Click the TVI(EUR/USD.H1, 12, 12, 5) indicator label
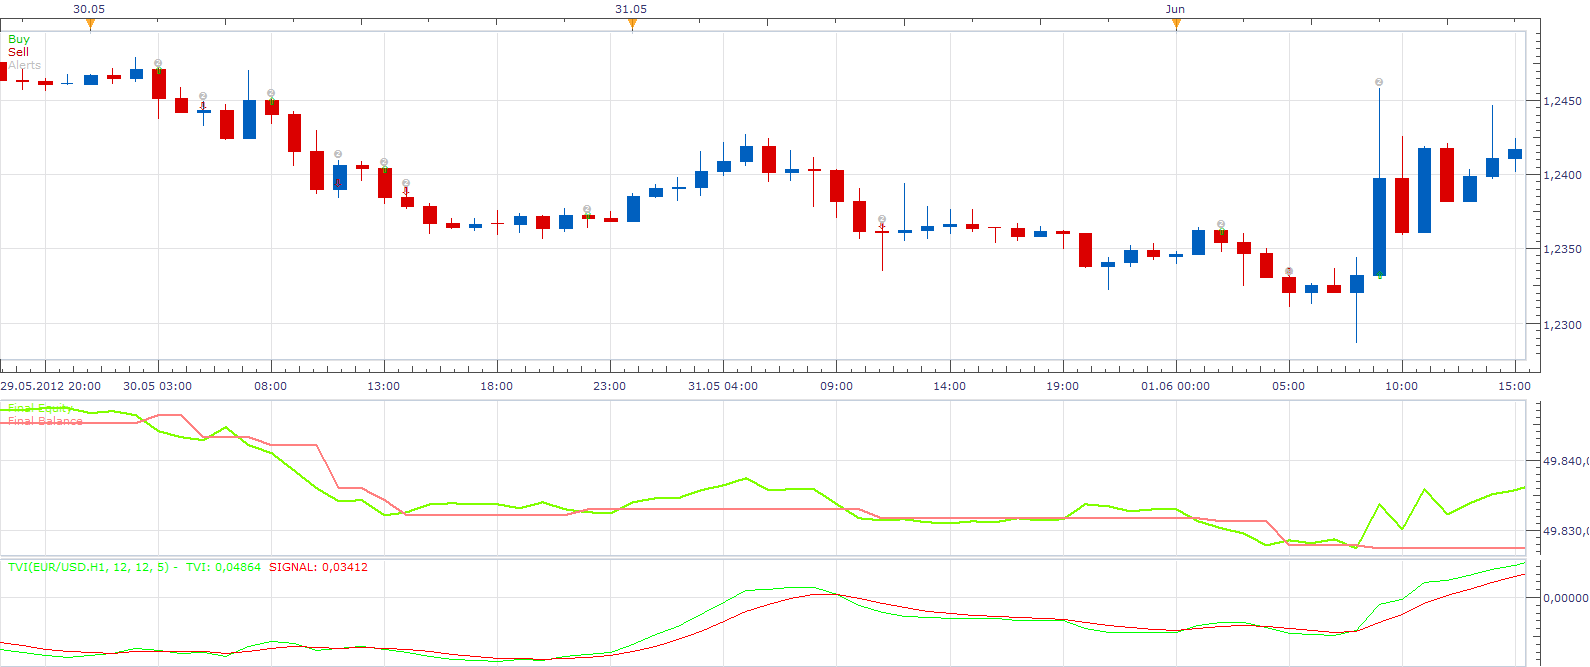The height and width of the screenshot is (667, 1590). tap(88, 567)
